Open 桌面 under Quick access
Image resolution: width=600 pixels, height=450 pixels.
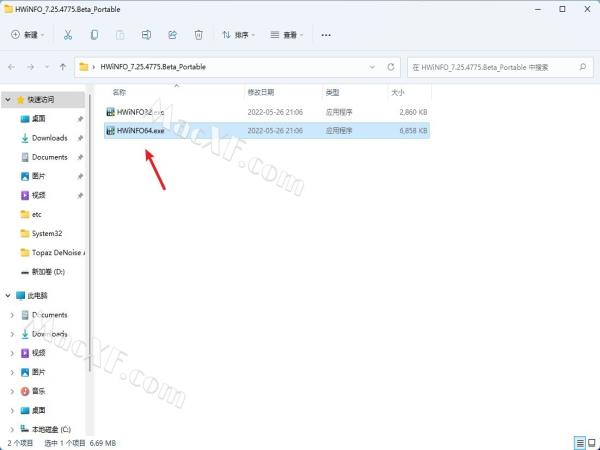(x=38, y=119)
